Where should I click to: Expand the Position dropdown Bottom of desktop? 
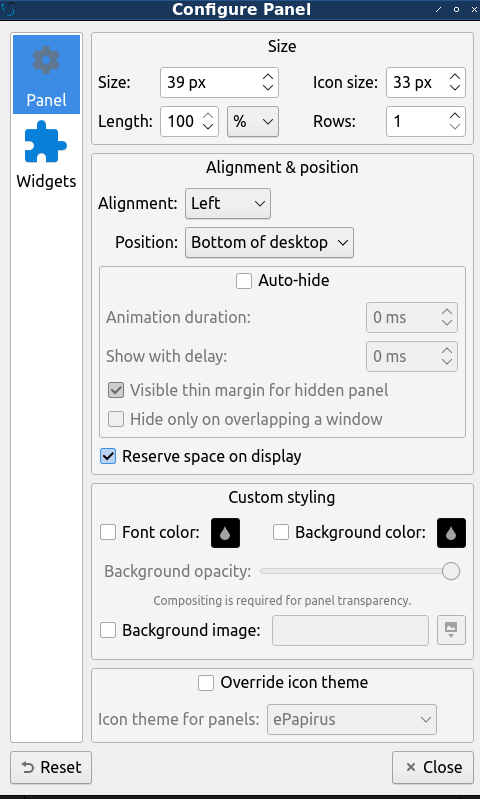coord(269,243)
